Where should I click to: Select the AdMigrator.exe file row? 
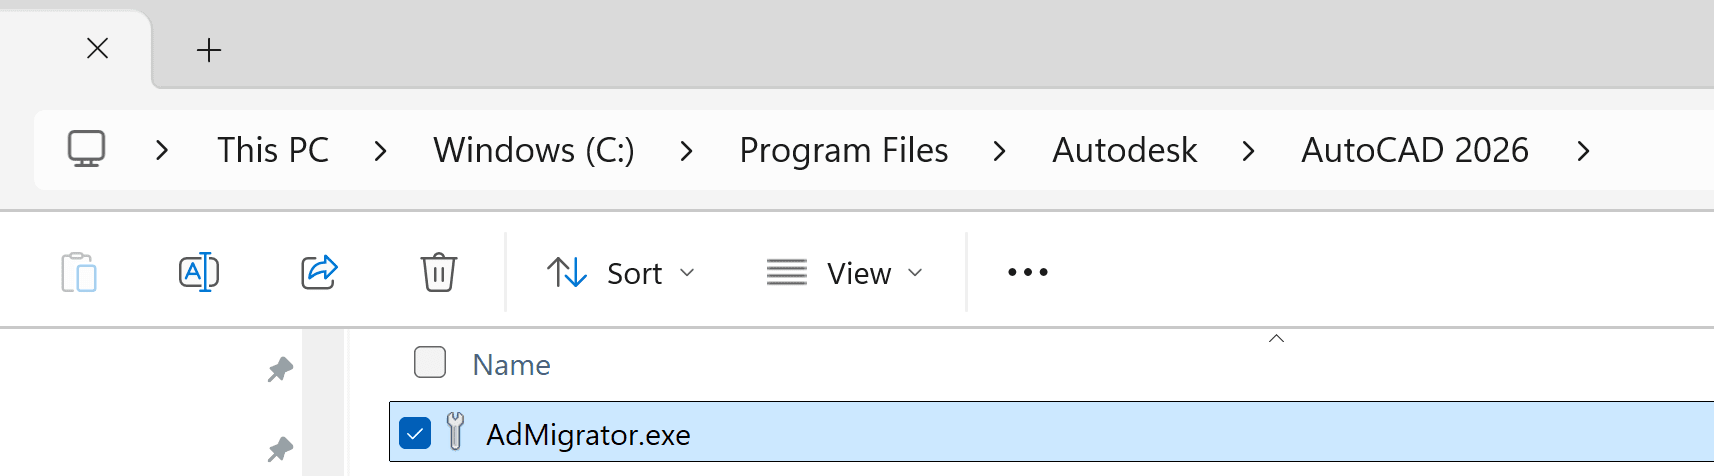coord(1051,432)
